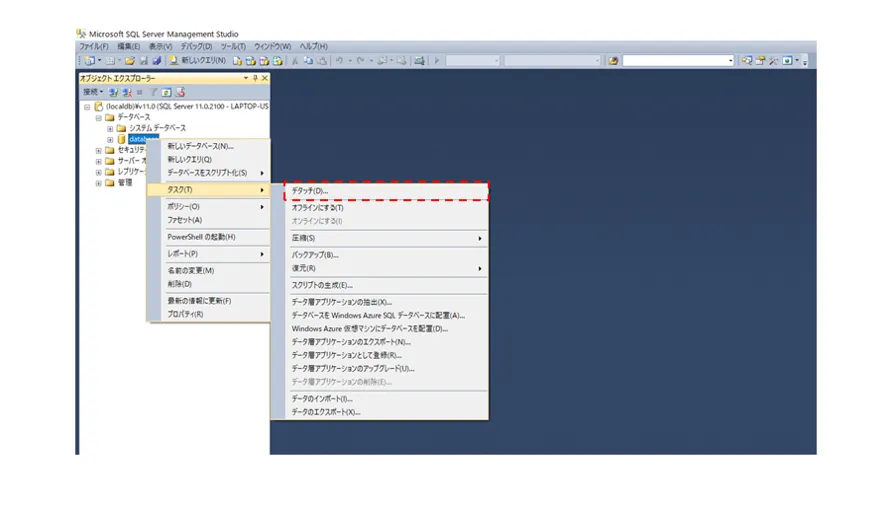Click the Disconnect icon in Object Explorer toolbar
Screen dimensions: 892x508
tap(127, 92)
